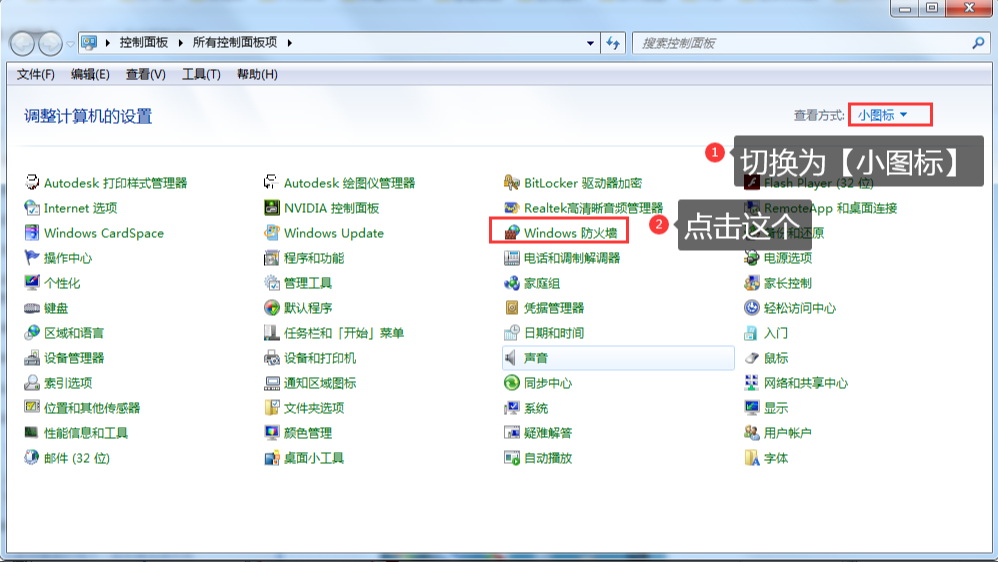
Task: Open the 轻松访问中心 icon
Action: point(752,307)
